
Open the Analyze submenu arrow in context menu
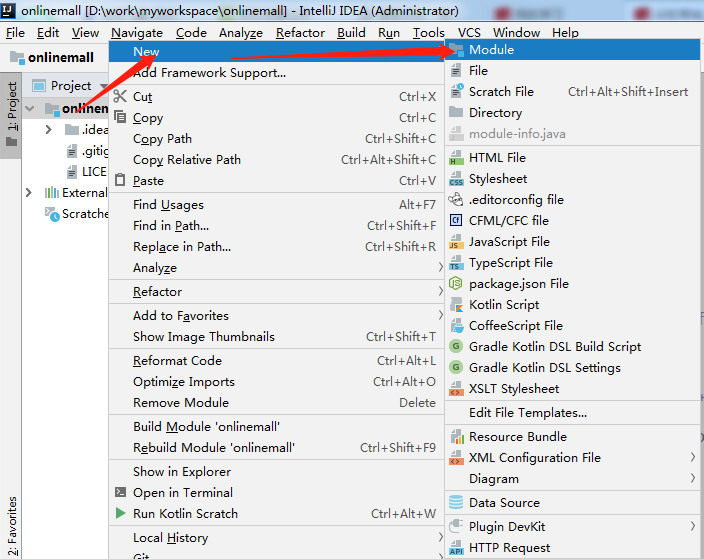[440, 268]
